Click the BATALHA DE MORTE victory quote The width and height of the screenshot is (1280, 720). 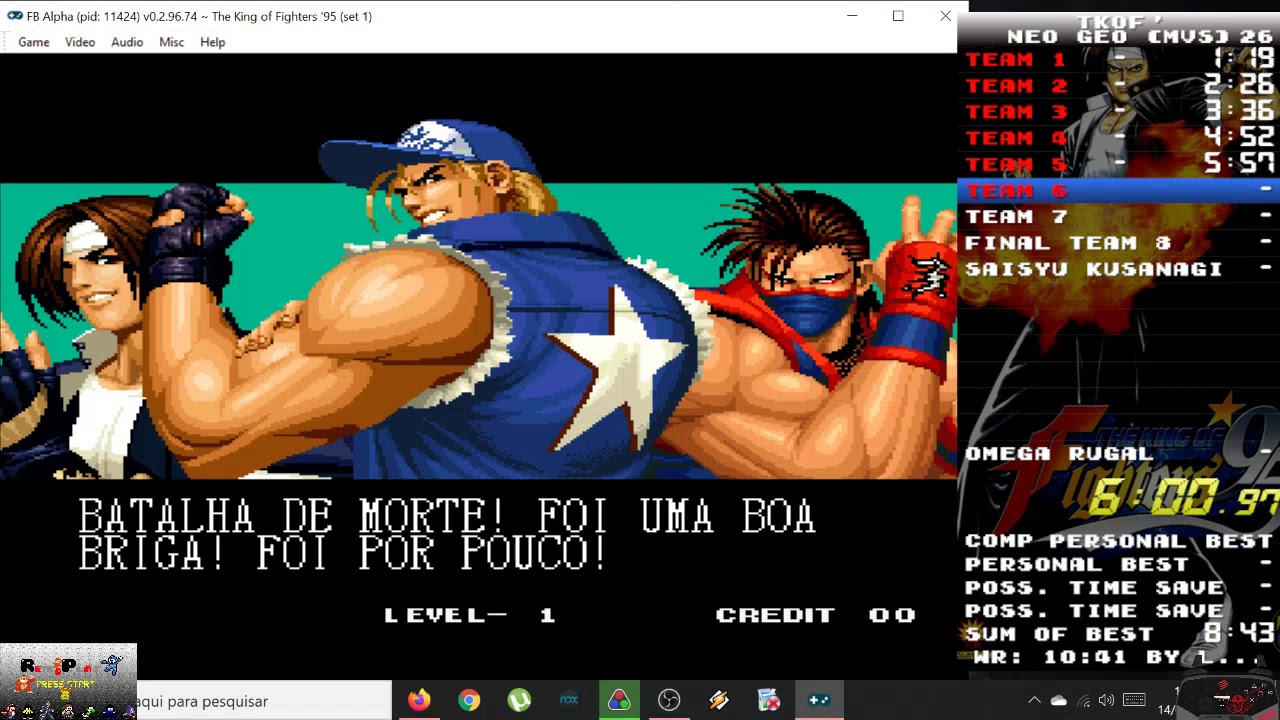click(x=447, y=536)
